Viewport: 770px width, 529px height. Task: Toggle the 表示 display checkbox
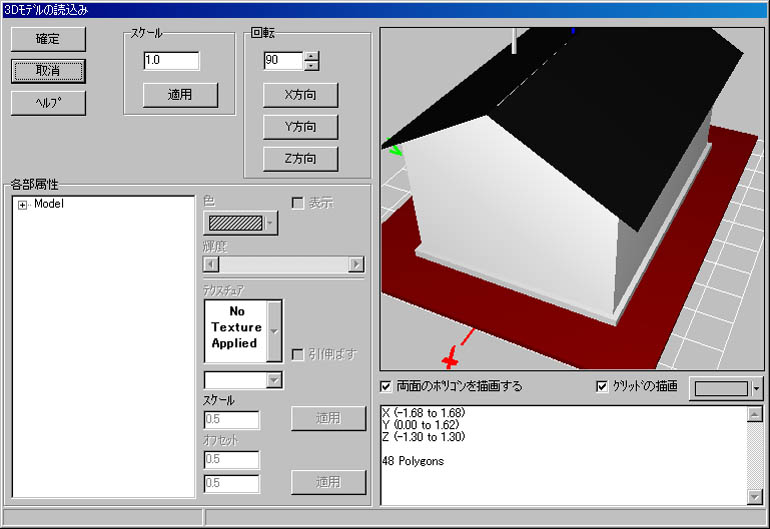click(298, 203)
